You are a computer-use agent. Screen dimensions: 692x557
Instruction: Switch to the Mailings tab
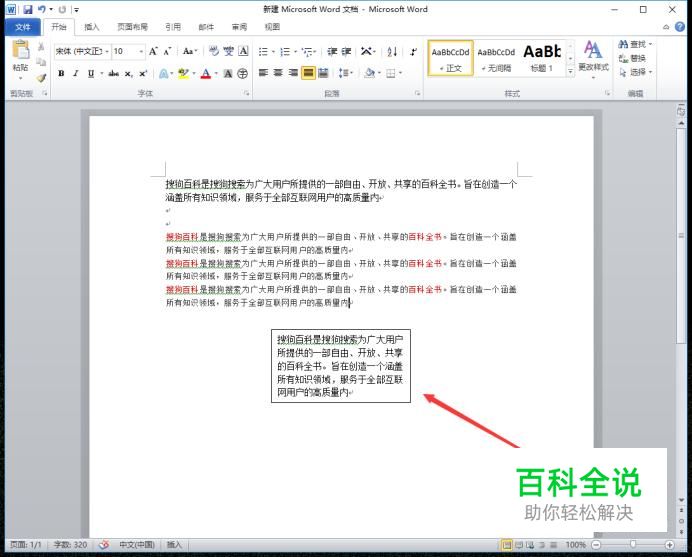(x=206, y=27)
